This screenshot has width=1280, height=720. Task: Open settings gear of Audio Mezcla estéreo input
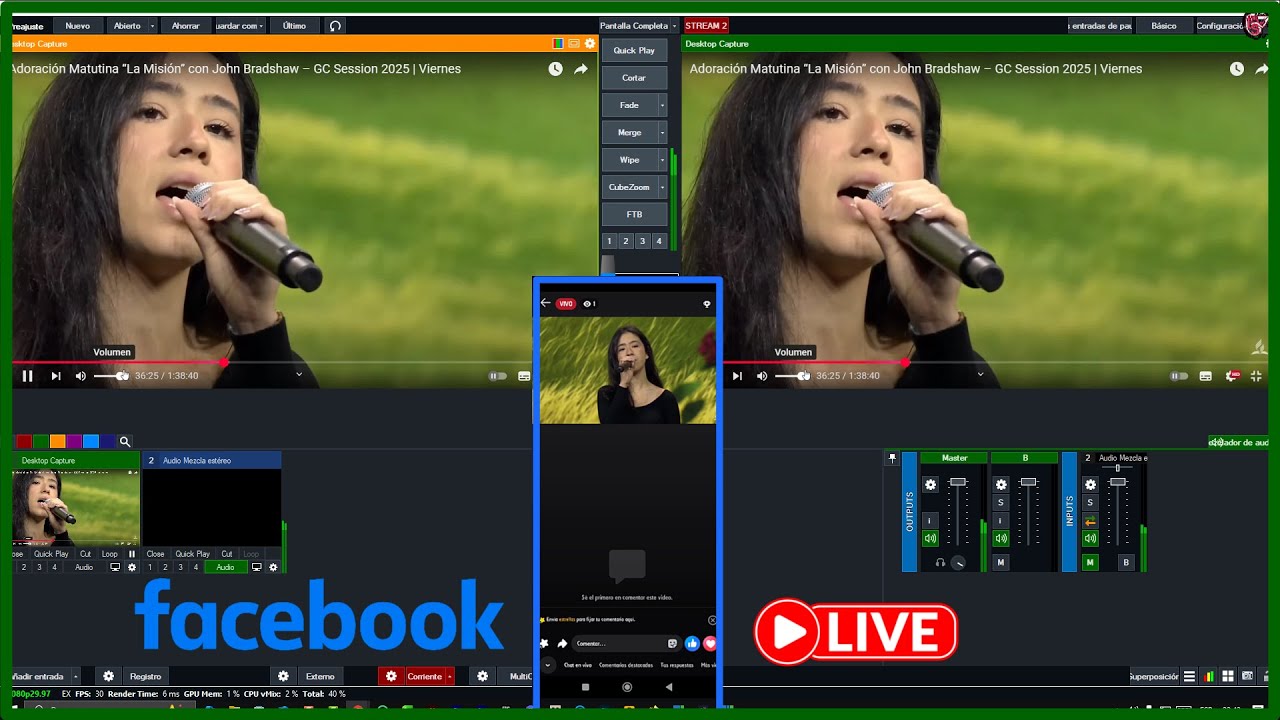[274, 567]
